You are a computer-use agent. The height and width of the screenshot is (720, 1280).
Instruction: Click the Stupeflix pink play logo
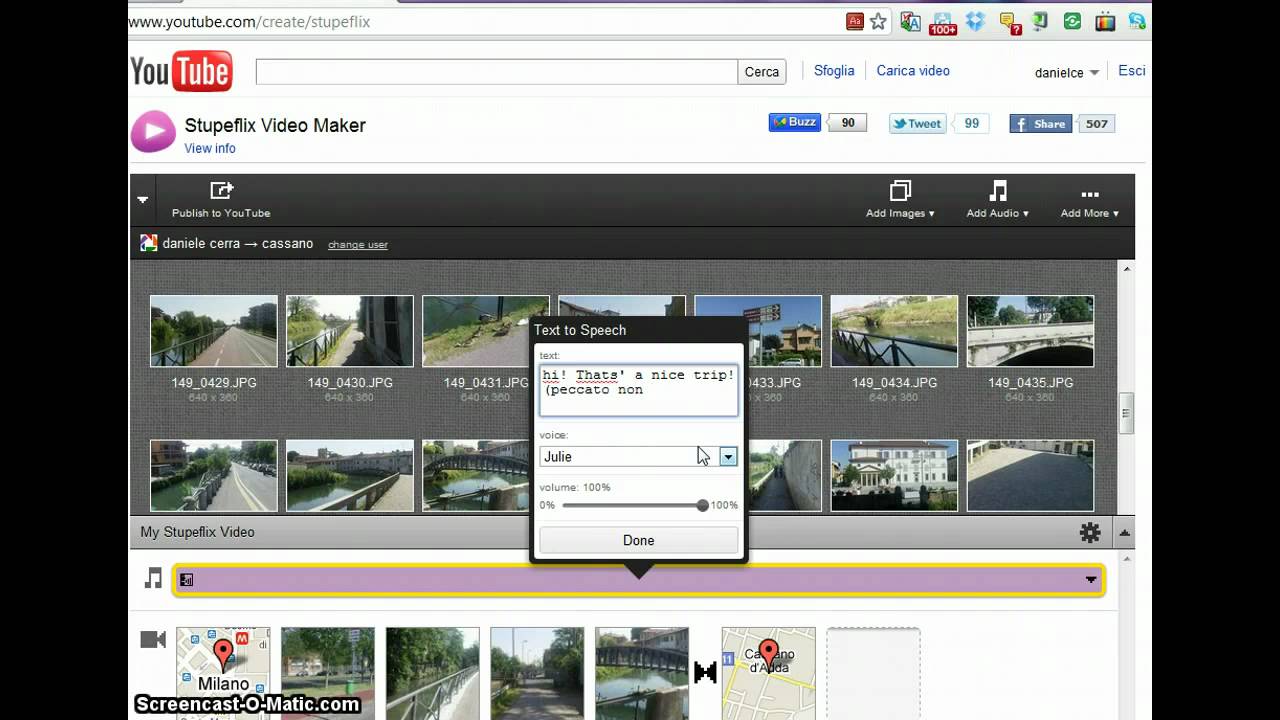(x=153, y=131)
